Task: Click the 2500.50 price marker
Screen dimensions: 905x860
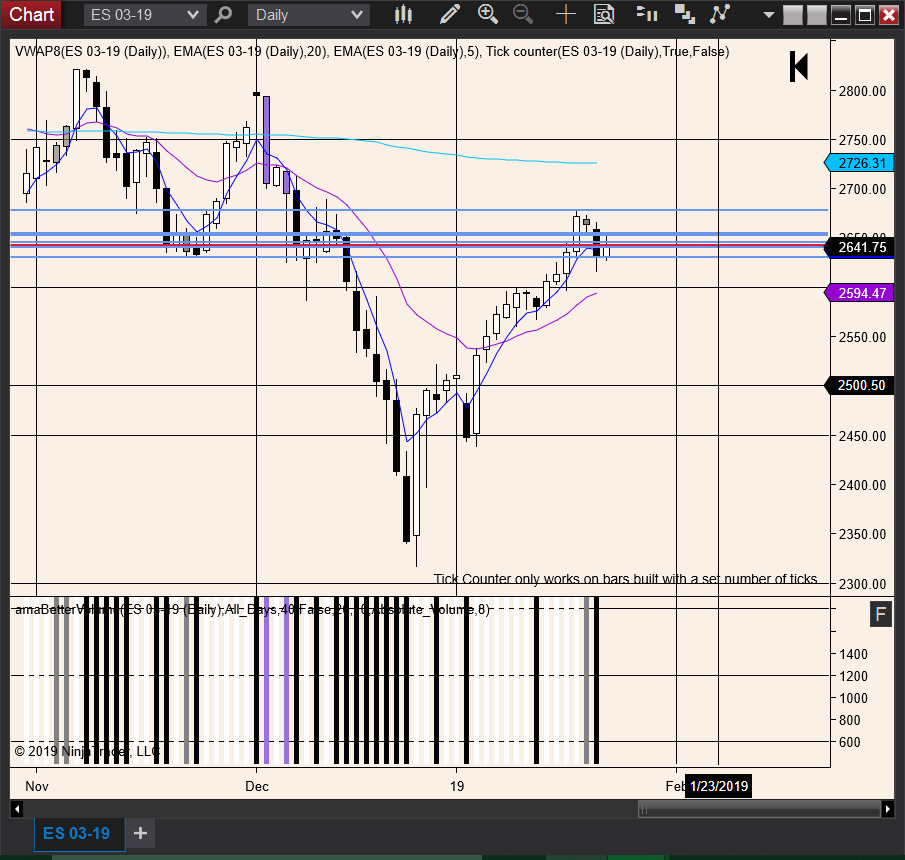Action: [x=859, y=385]
